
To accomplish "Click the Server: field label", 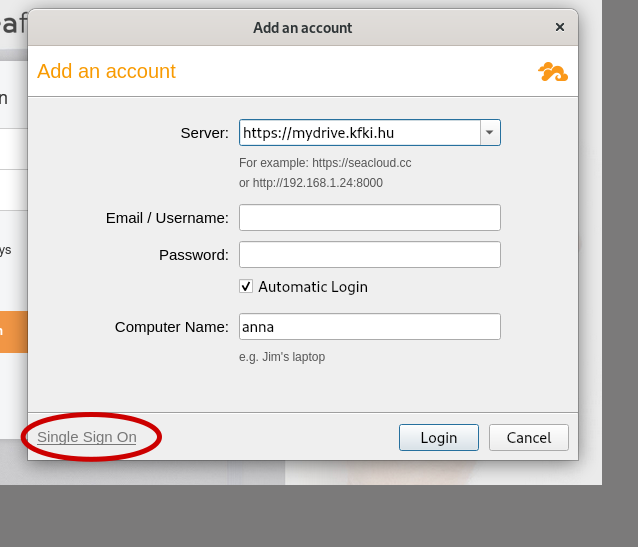I will tap(205, 133).
